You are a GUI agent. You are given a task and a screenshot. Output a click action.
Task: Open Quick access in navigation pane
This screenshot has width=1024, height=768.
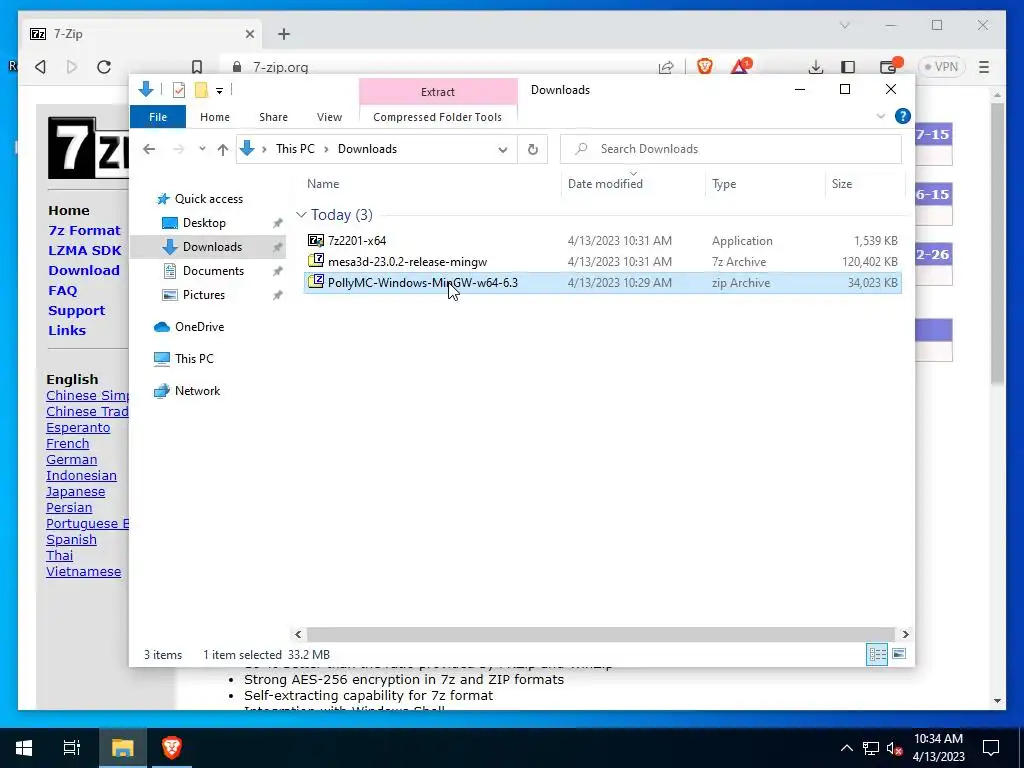coord(208,199)
